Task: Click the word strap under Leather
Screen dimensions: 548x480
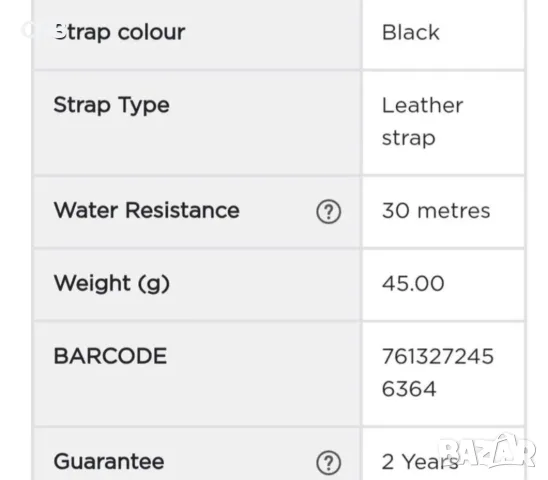Action: [x=409, y=138]
